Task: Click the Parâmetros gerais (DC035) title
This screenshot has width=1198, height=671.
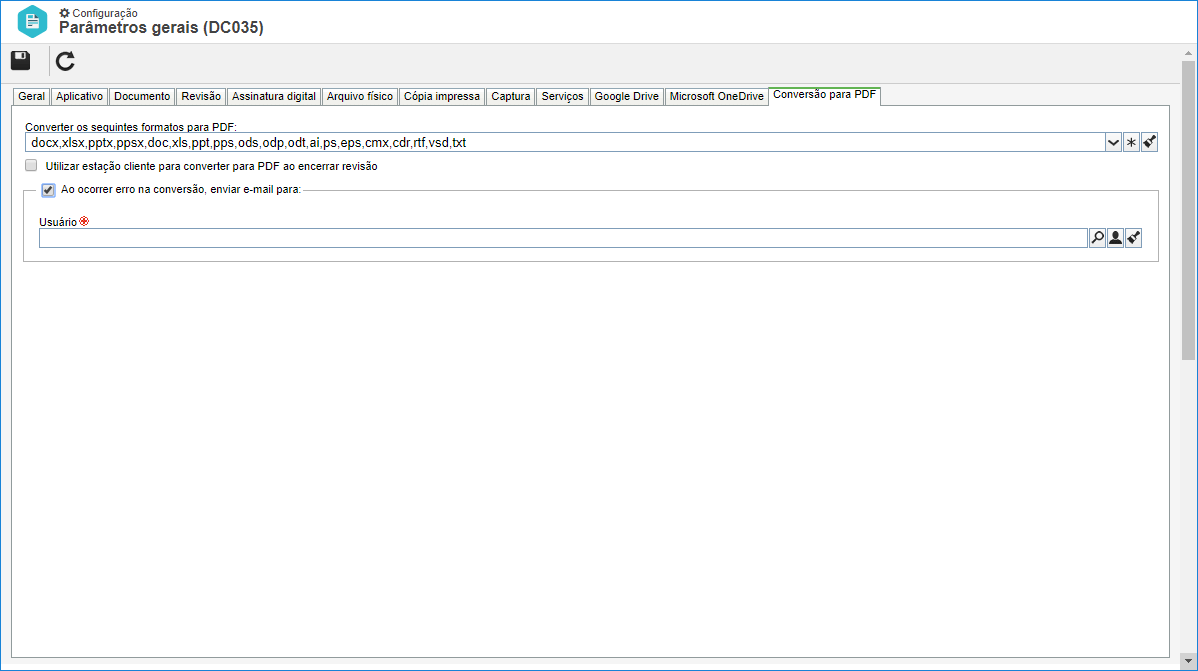Action: pos(161,28)
